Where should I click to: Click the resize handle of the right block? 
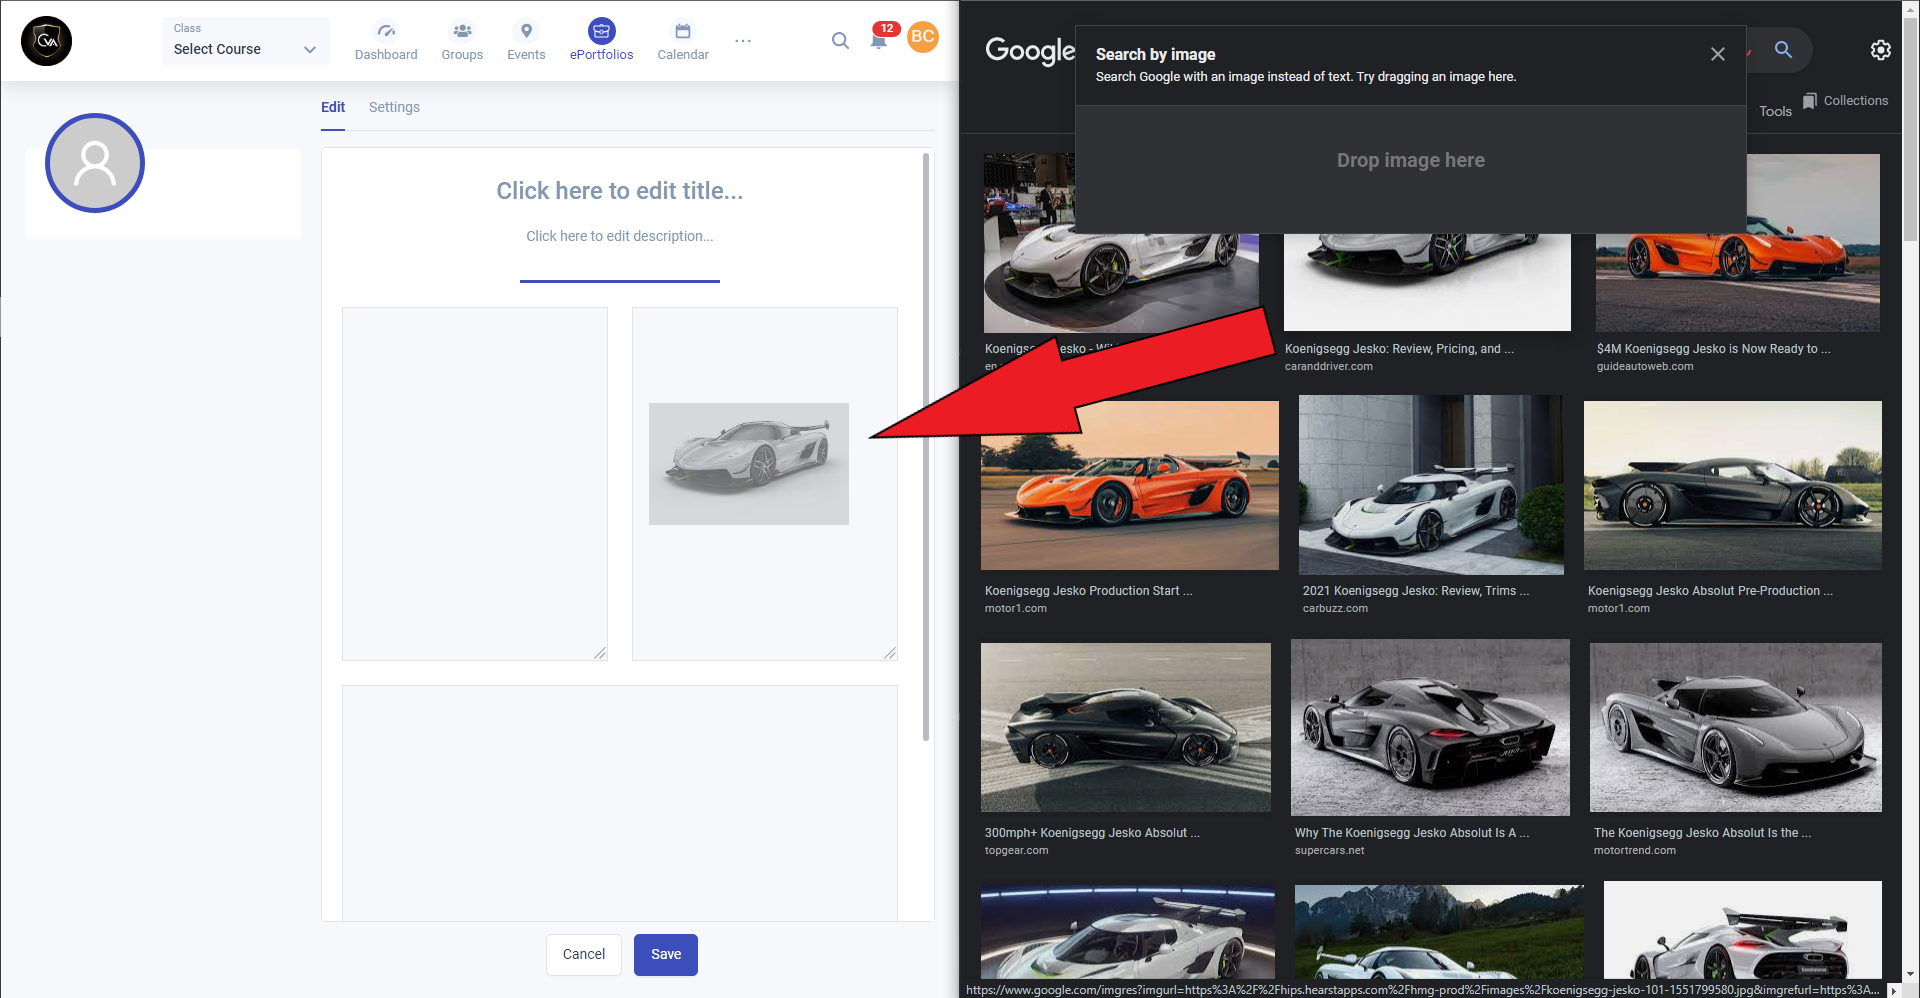[890, 653]
